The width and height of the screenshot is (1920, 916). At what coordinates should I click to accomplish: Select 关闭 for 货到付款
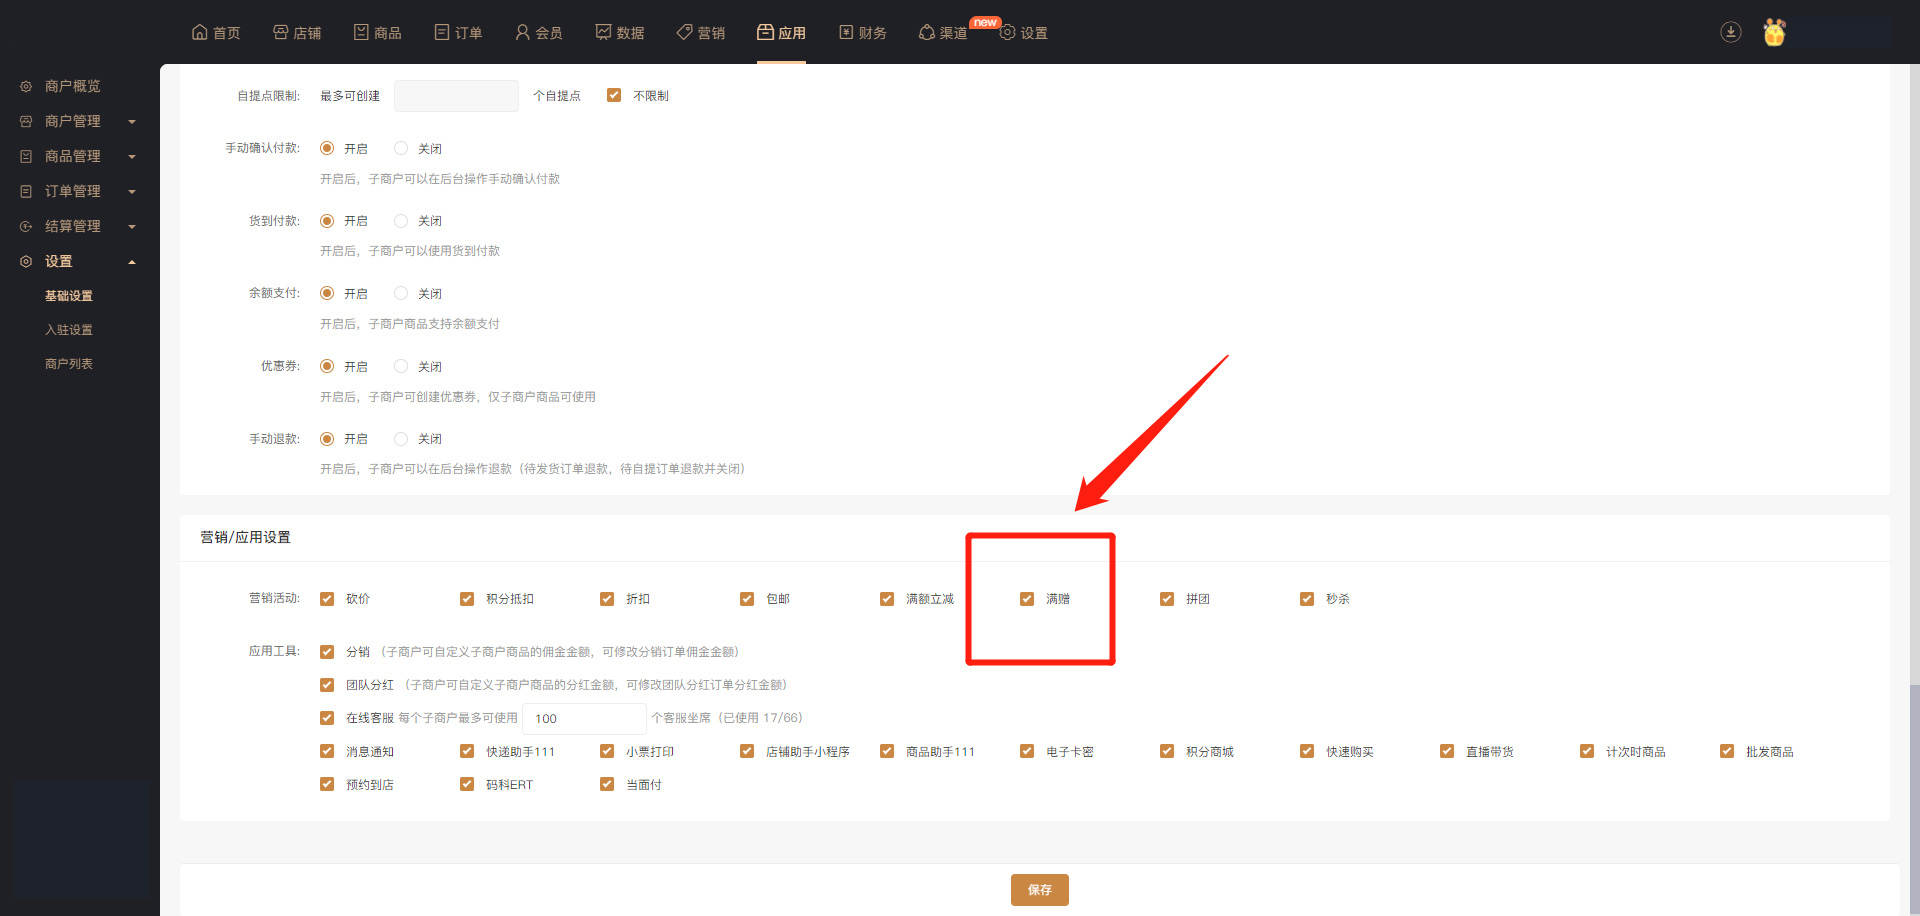tap(401, 221)
